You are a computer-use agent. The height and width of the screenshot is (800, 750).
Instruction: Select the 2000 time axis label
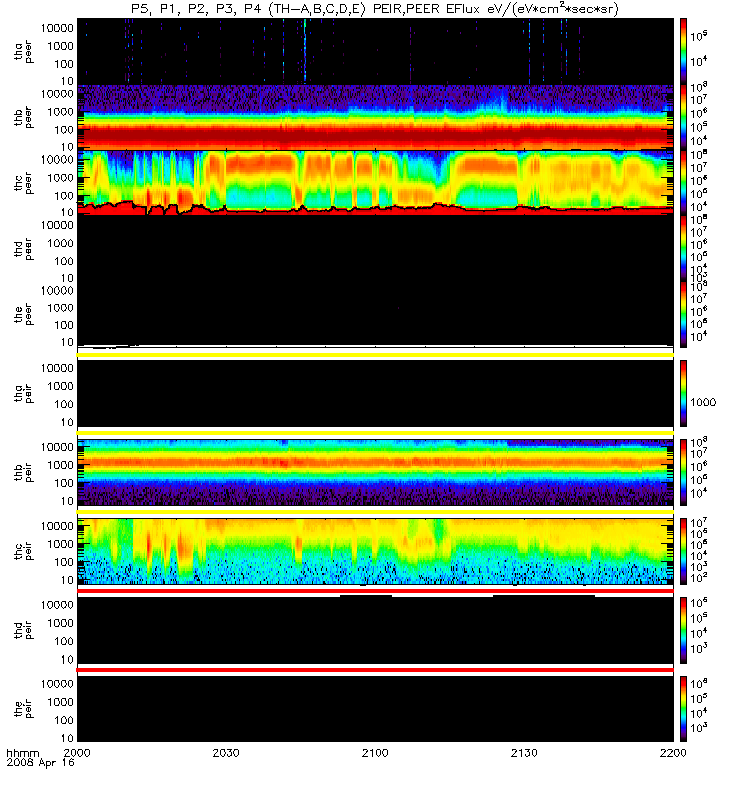coord(77,753)
